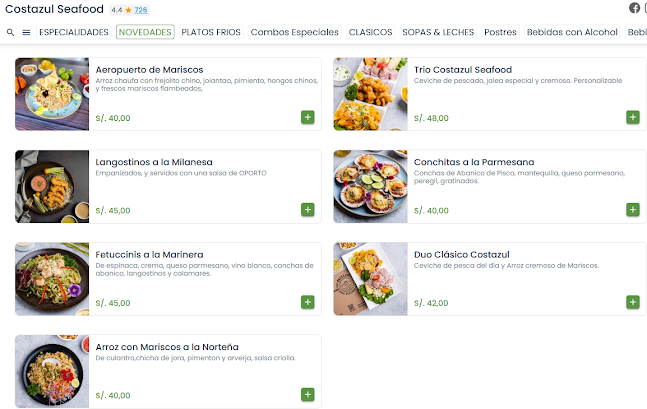Go to the PLATOS FRIOS tab
The image size is (647, 409).
[x=211, y=32]
